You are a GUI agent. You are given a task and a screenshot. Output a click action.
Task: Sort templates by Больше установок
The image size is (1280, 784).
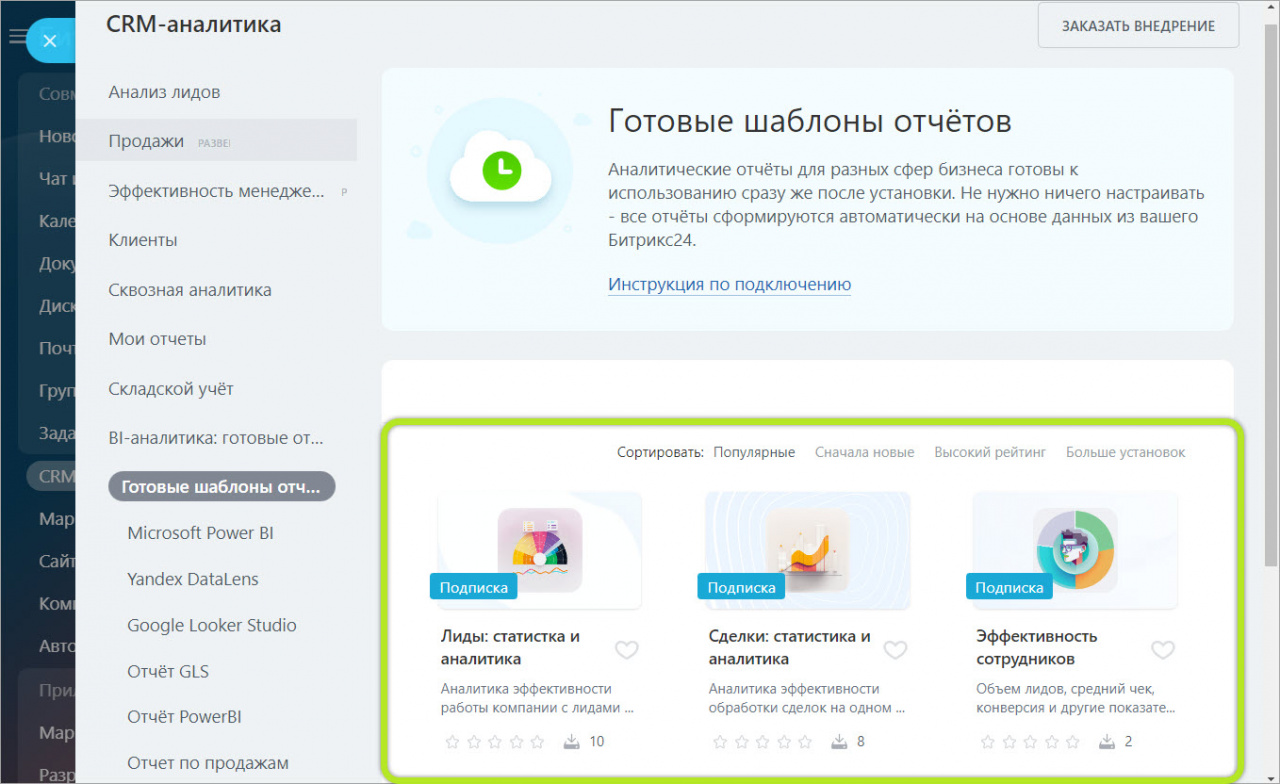click(1125, 452)
